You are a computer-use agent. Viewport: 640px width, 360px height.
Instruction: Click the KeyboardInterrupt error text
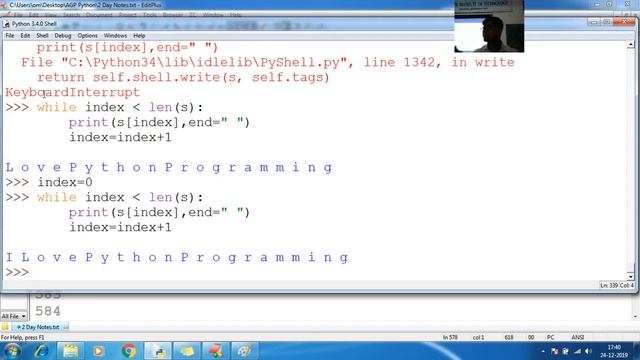tap(73, 92)
